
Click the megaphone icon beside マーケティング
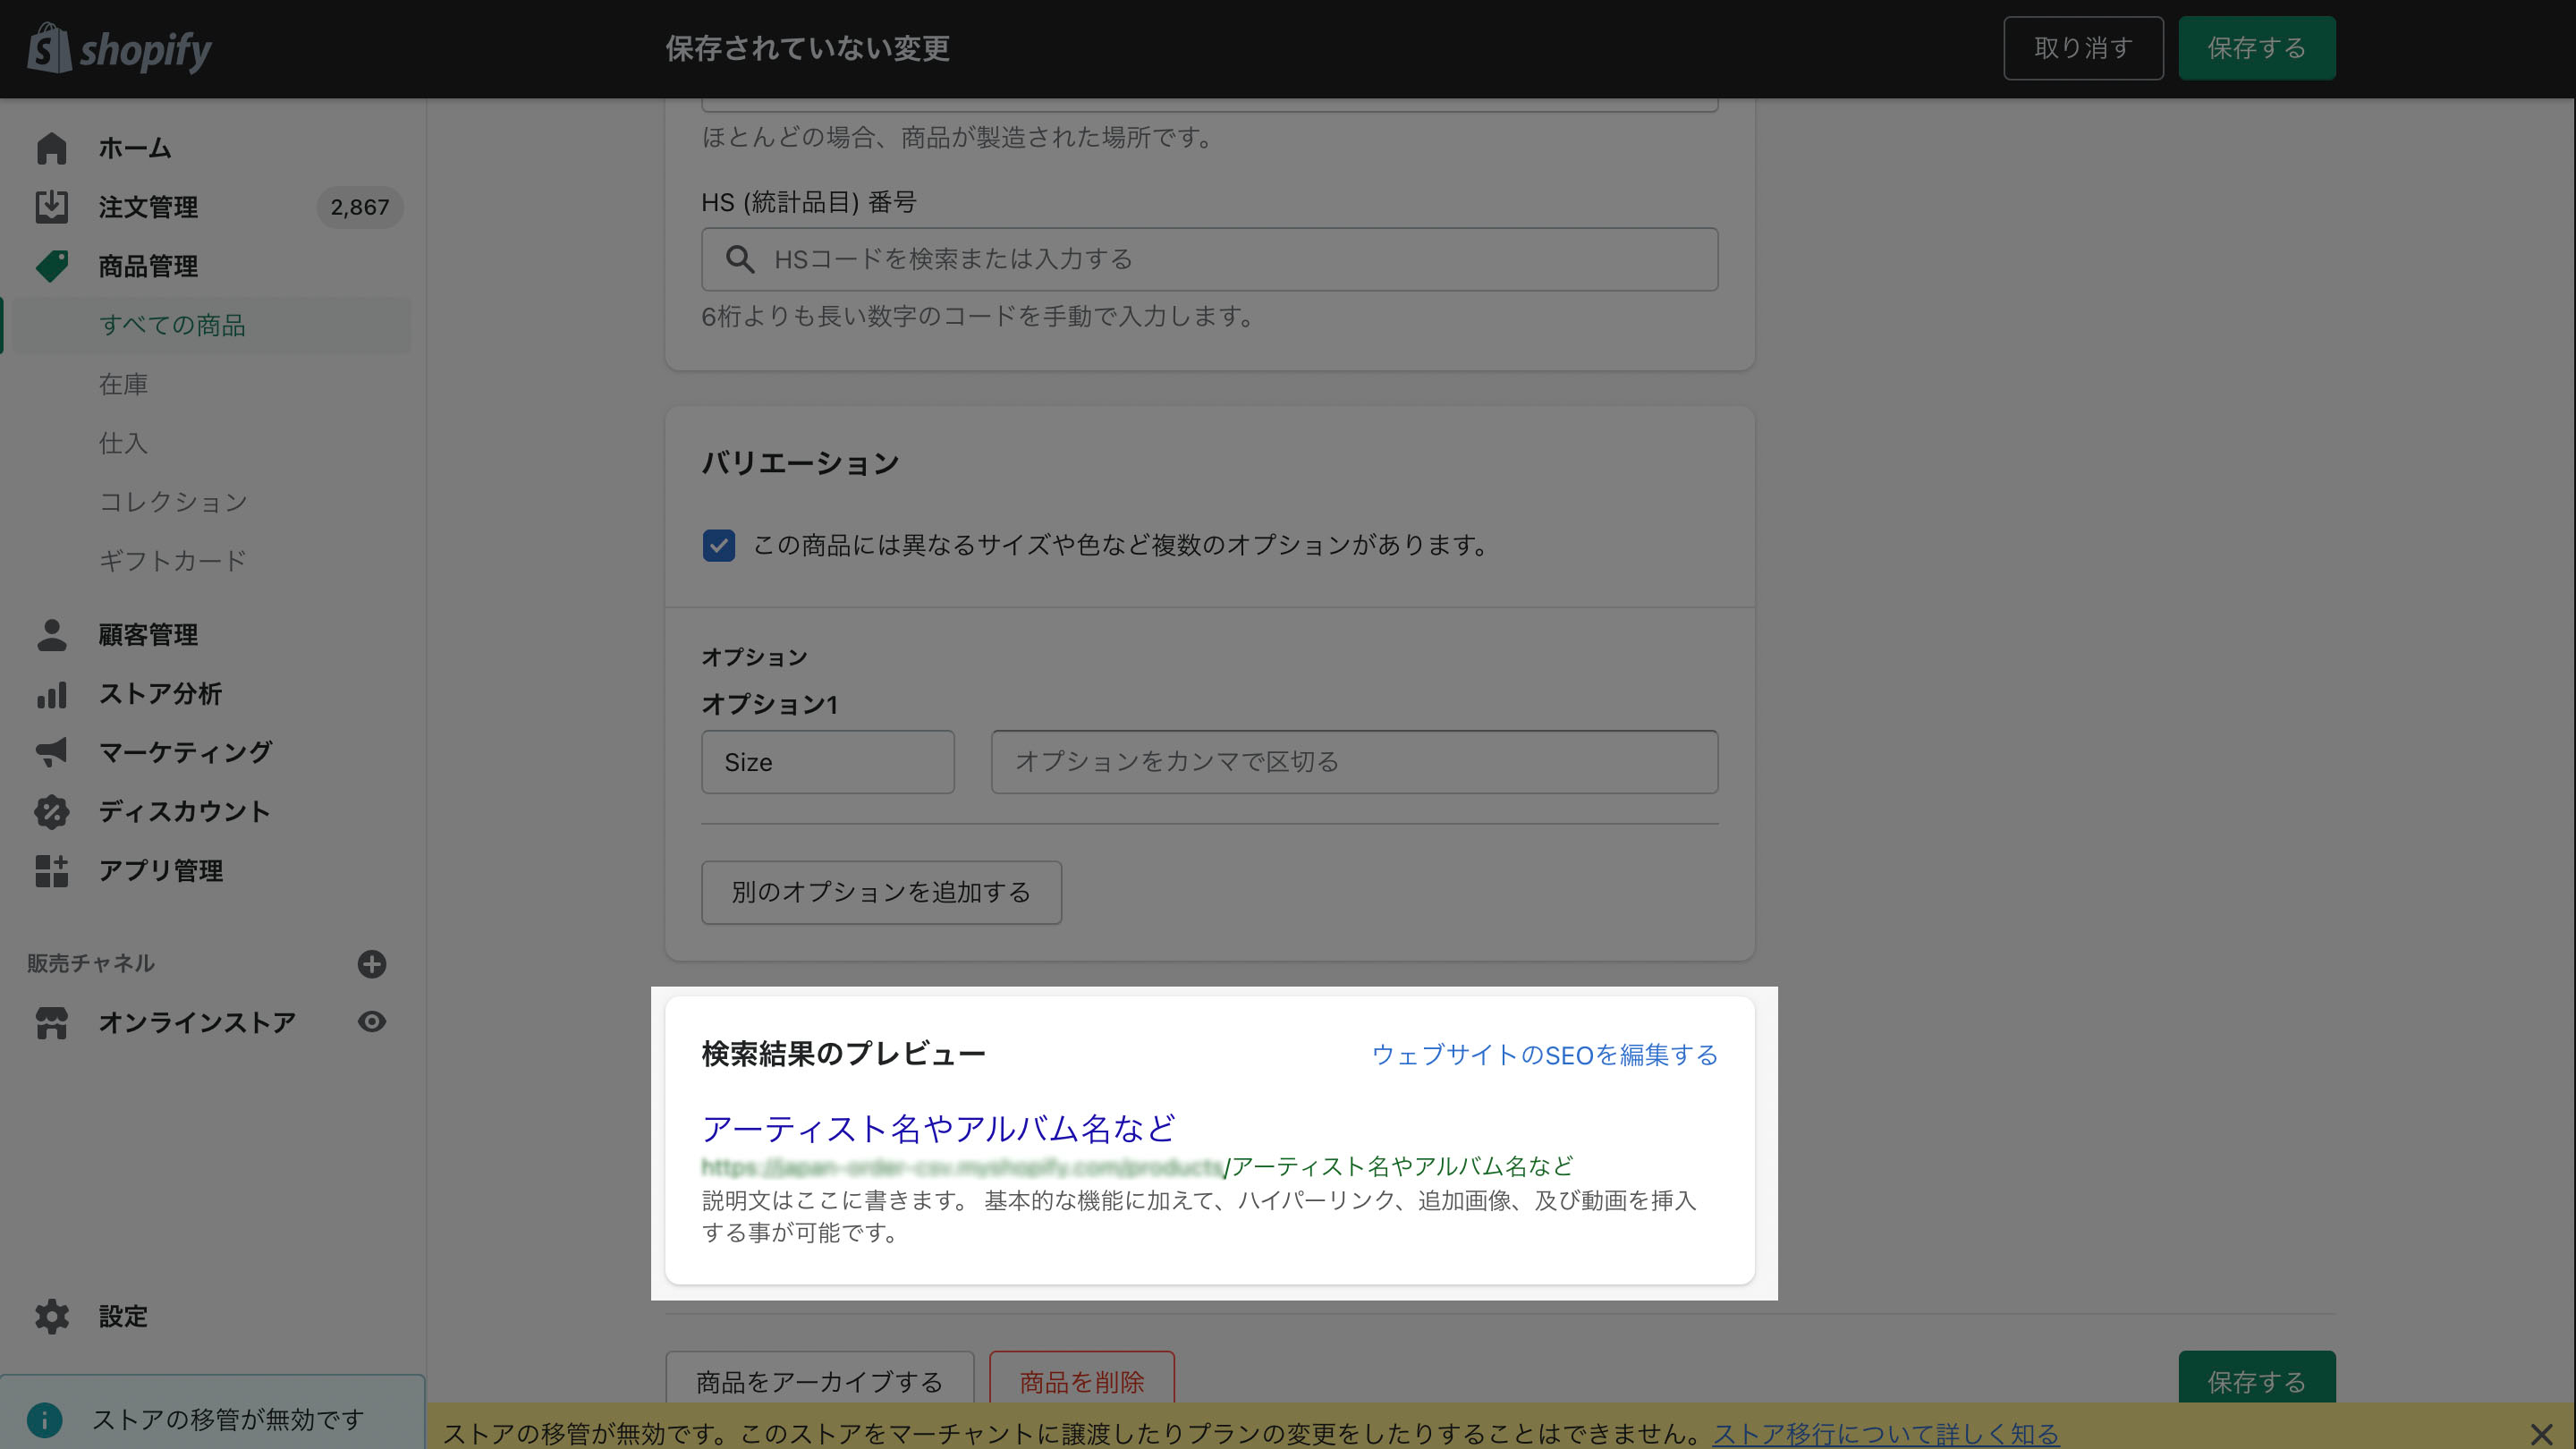(51, 752)
